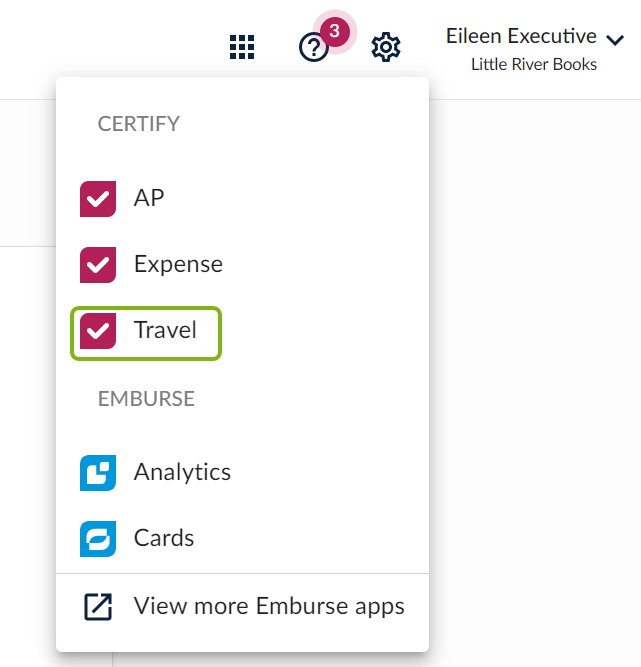Screen dimensions: 641x667
Task: Click the Emburse Analytics app icon
Action: [98, 473]
